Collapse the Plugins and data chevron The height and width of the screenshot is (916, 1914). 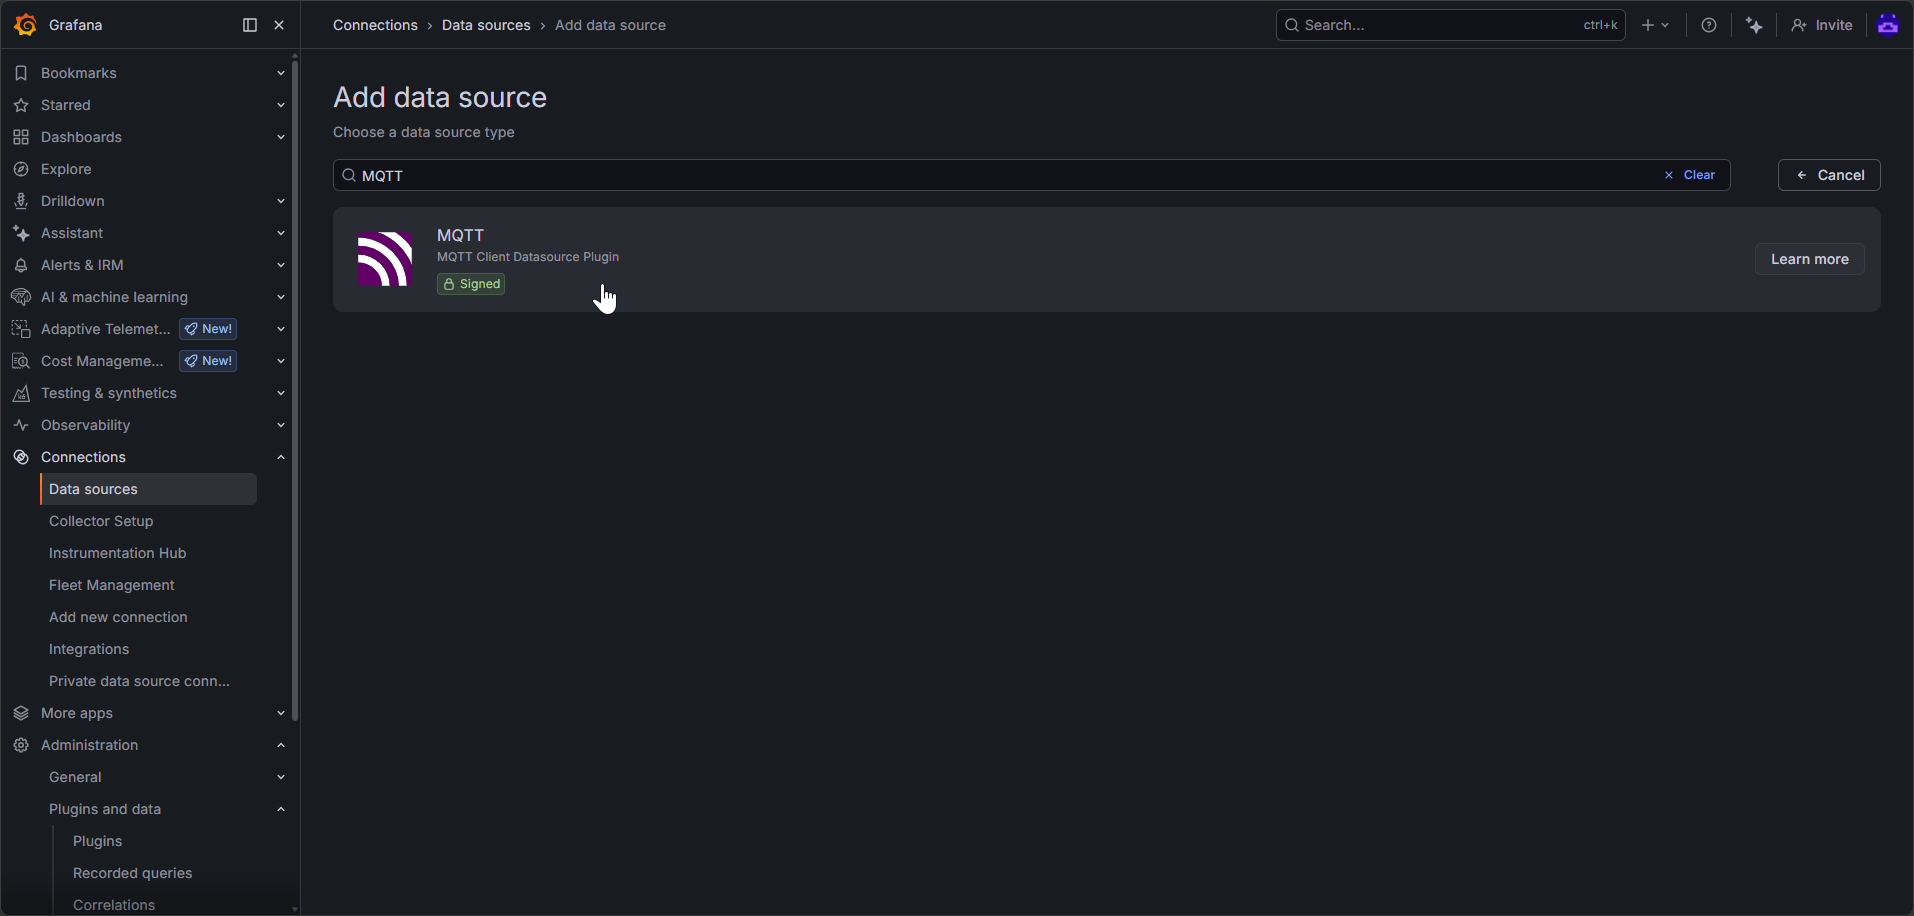pos(281,809)
